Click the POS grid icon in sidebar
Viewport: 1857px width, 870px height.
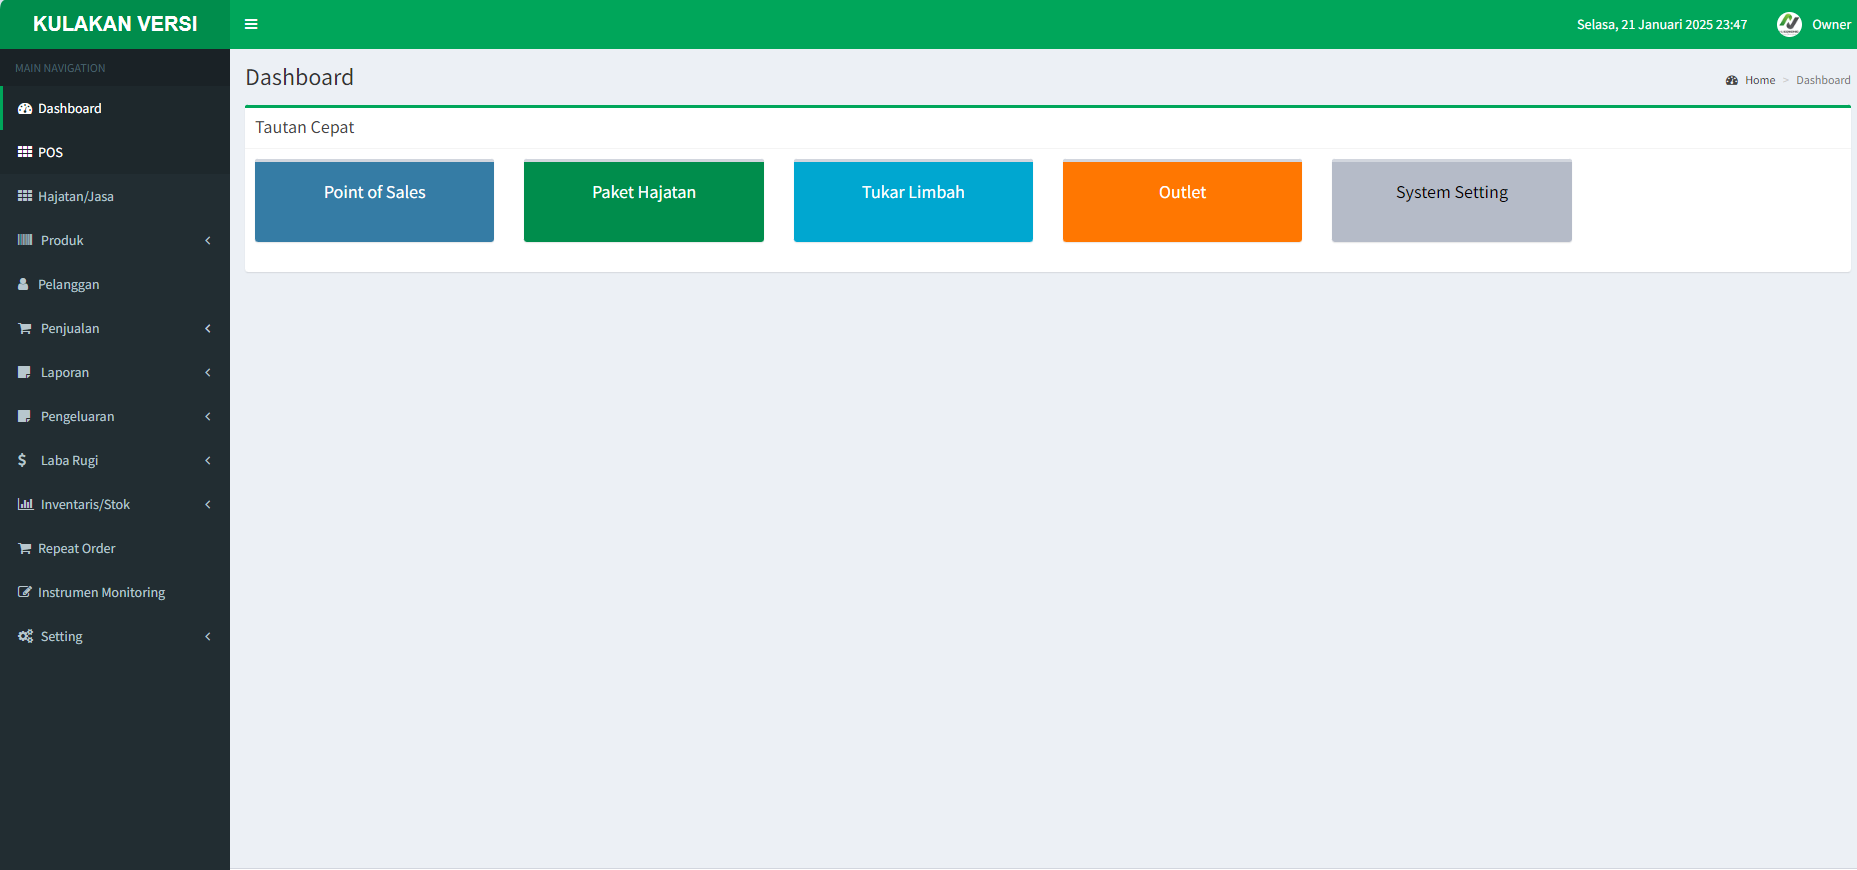25,152
